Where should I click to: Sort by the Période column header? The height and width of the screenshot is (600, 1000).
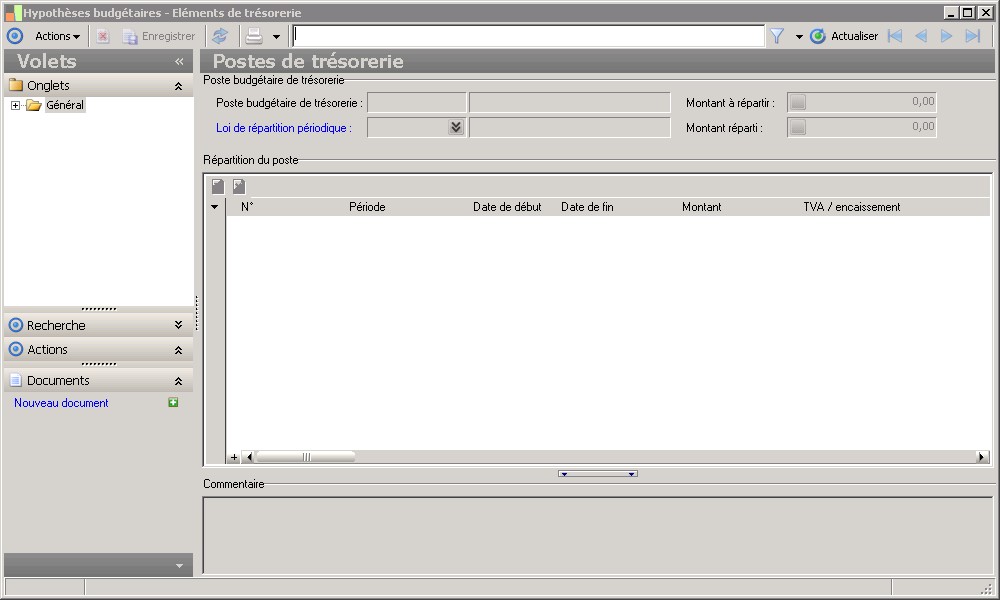pos(367,207)
